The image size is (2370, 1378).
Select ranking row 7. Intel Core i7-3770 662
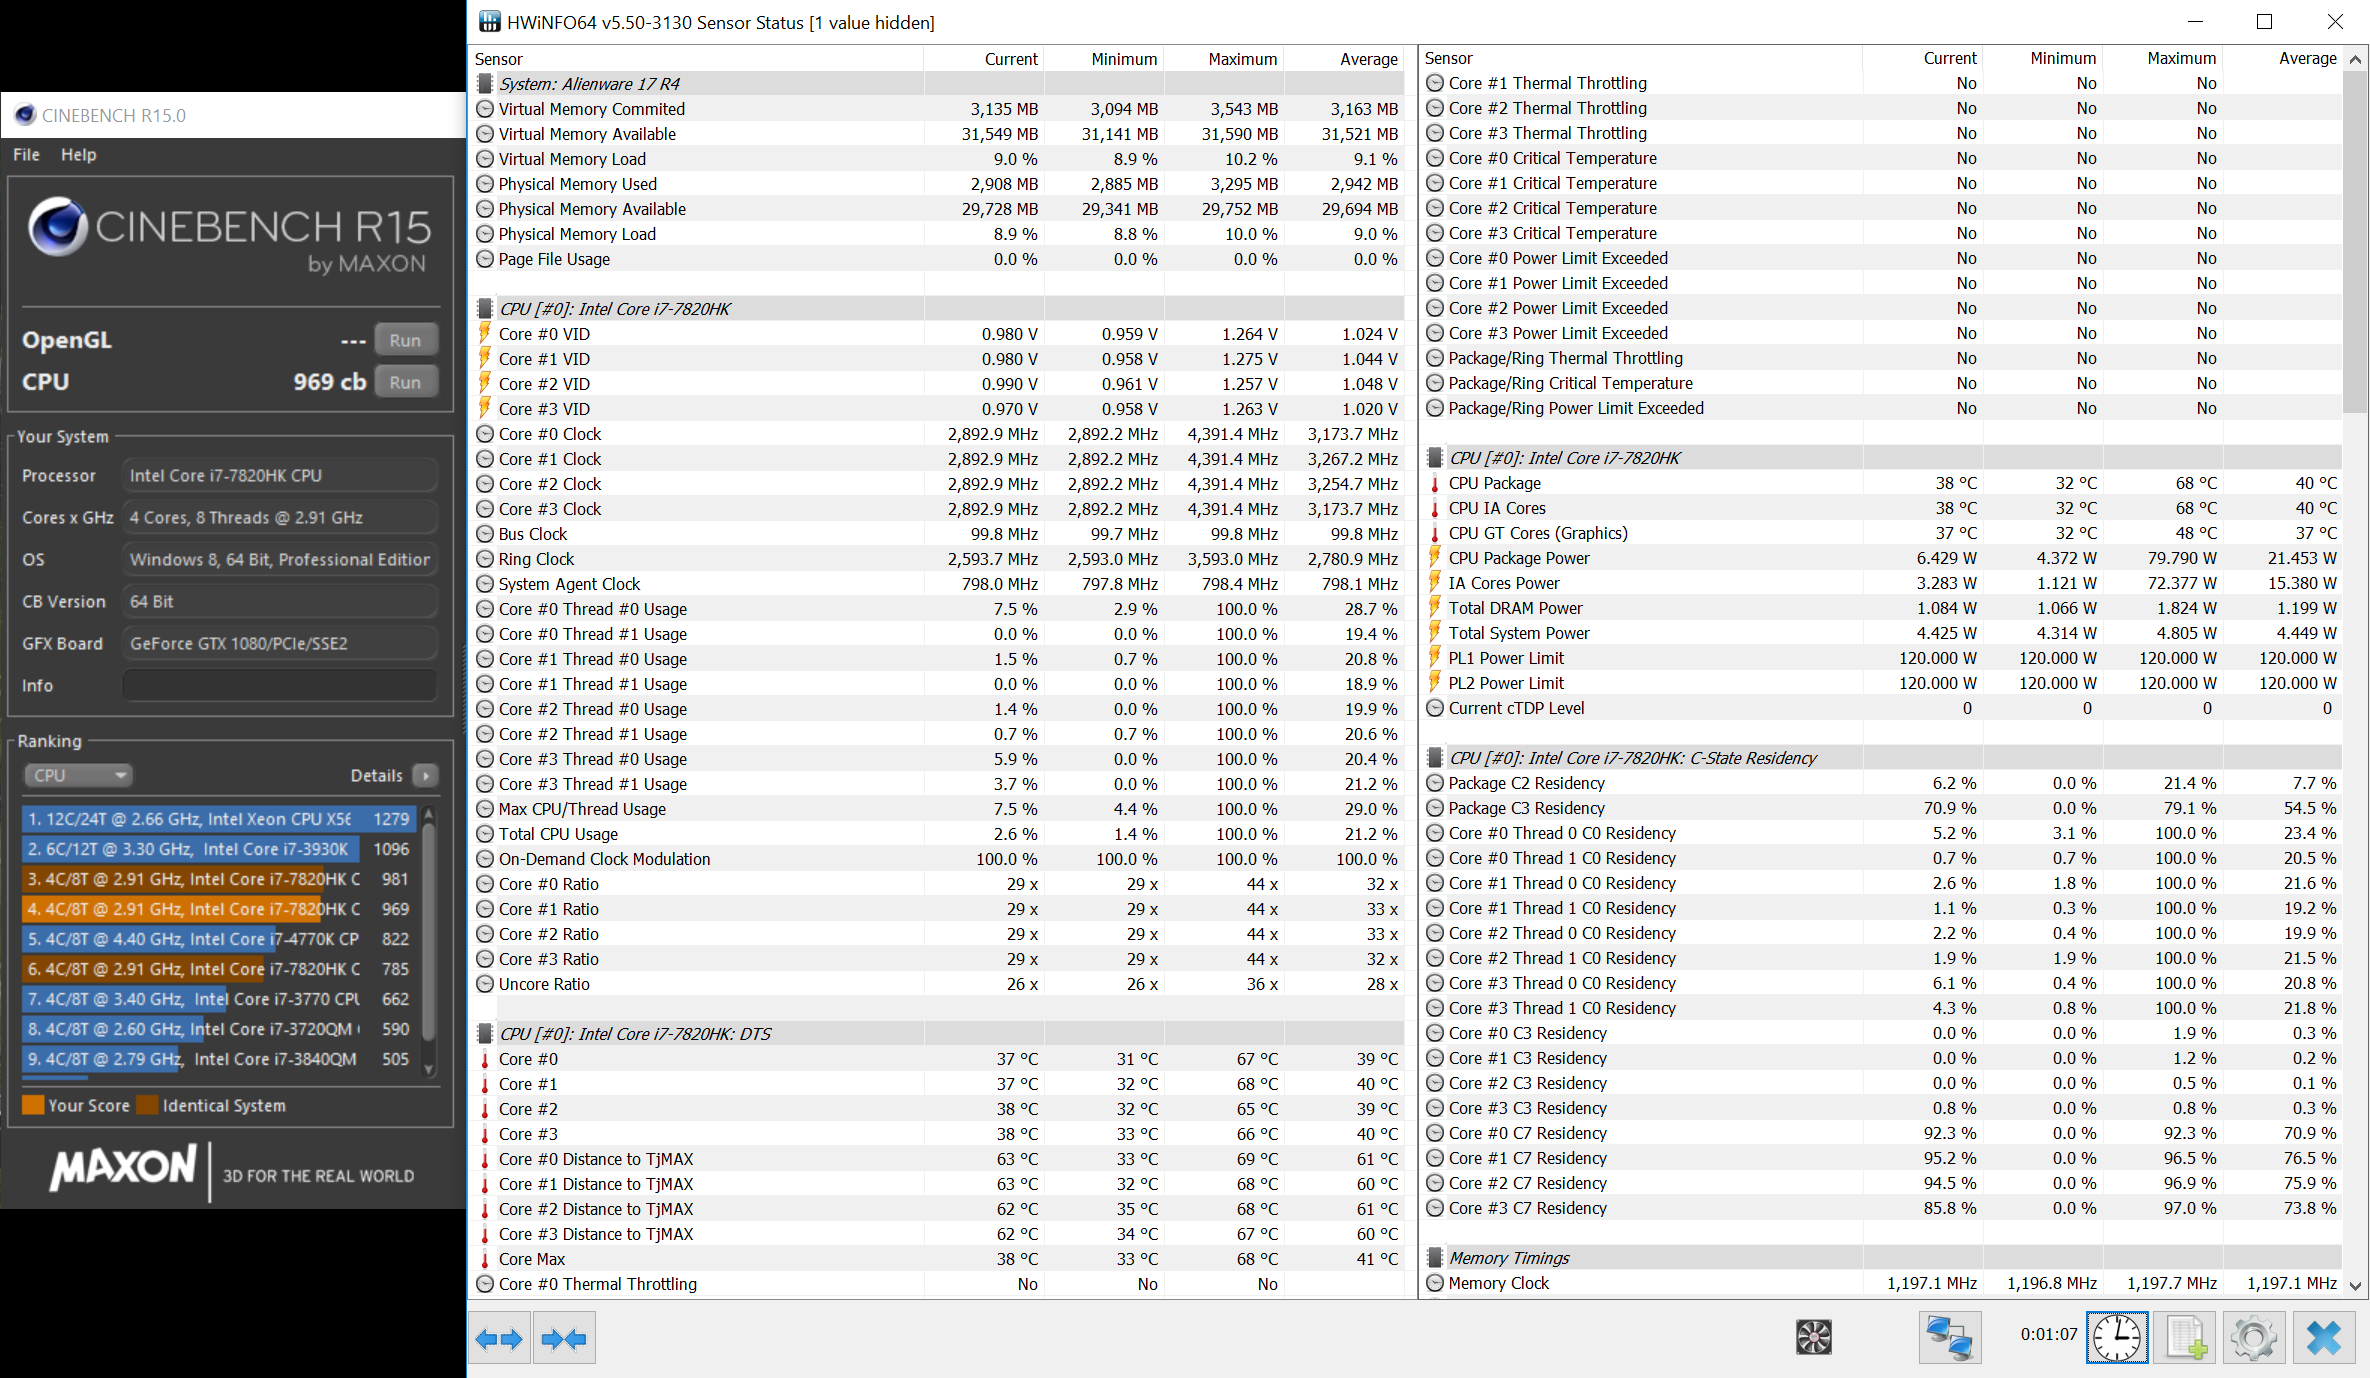point(217,999)
